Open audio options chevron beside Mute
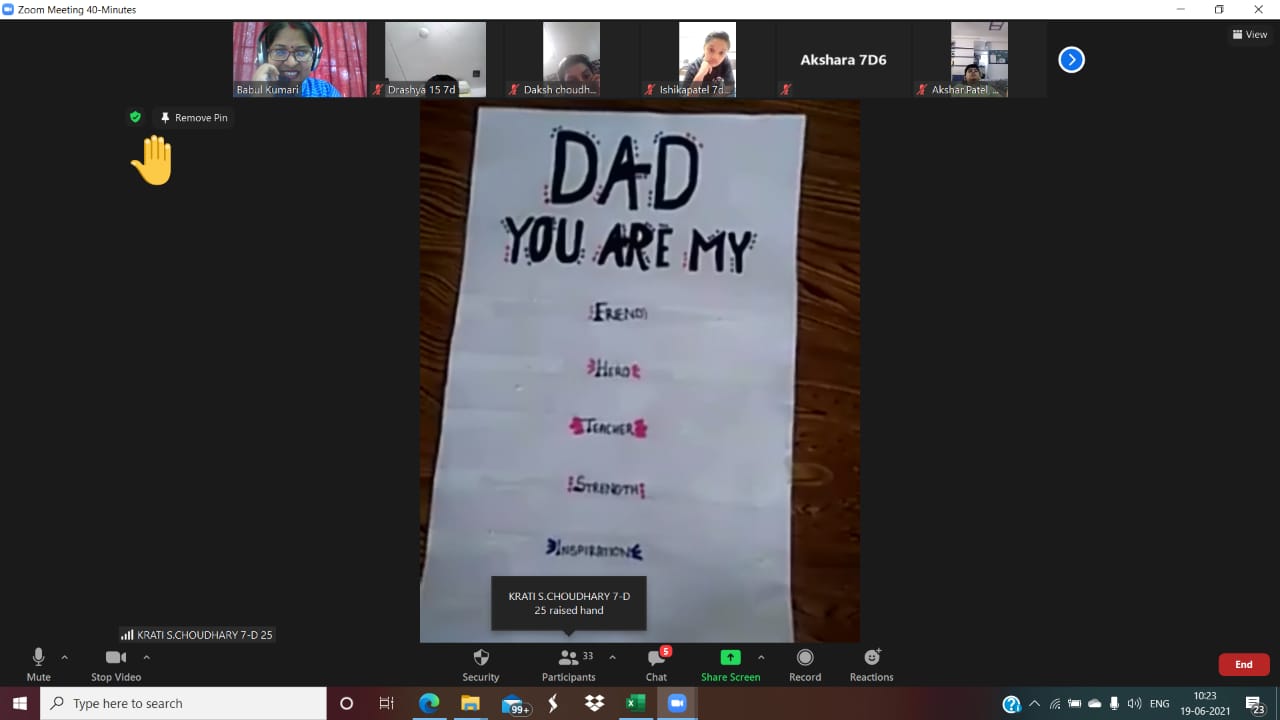The height and width of the screenshot is (720, 1280). click(x=65, y=657)
